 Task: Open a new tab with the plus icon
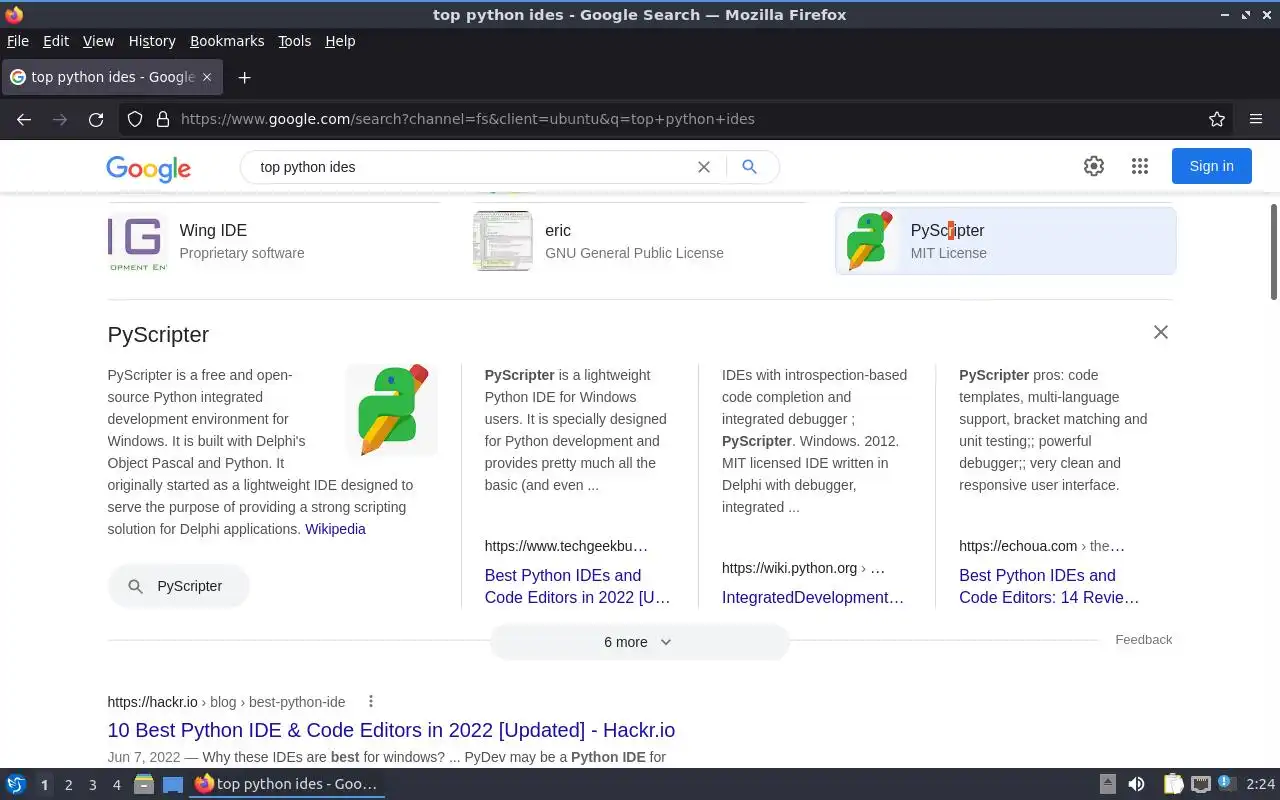[244, 77]
